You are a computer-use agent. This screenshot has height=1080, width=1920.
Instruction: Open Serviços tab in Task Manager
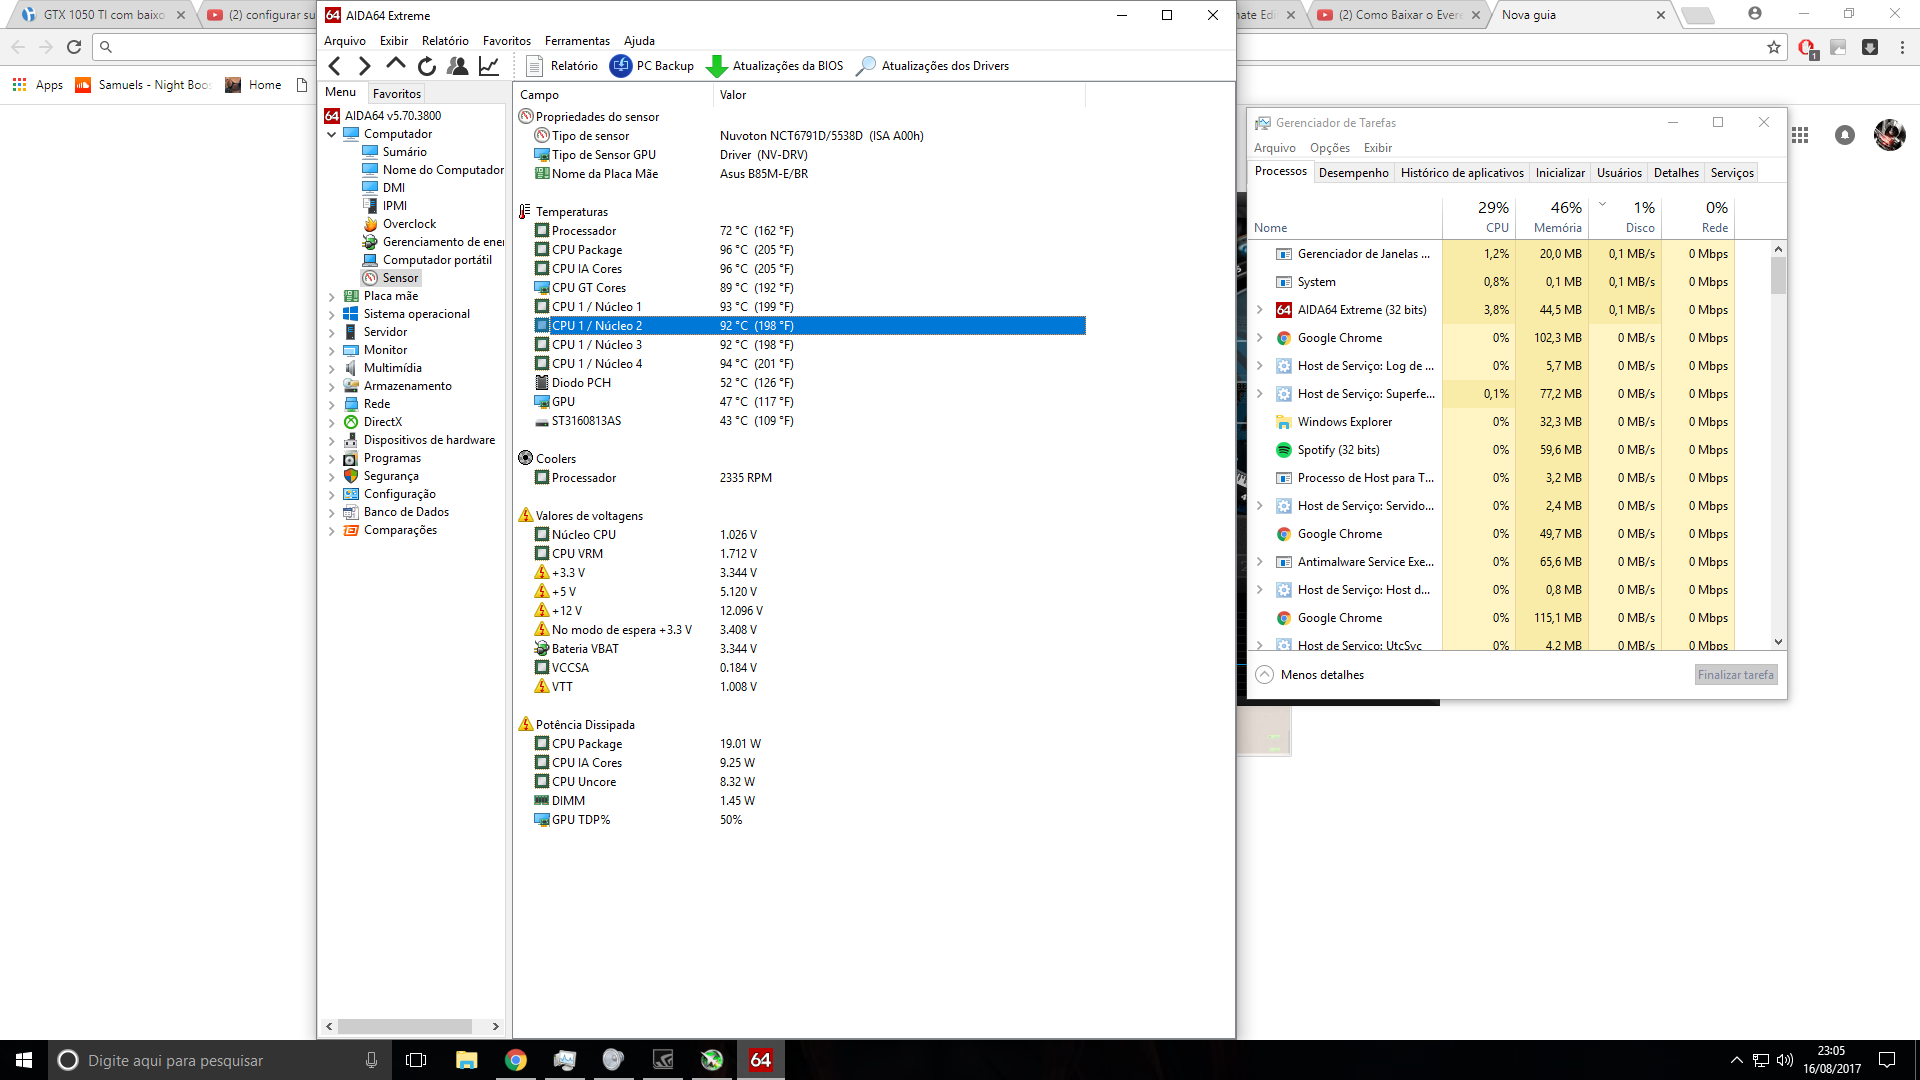[x=1732, y=173]
